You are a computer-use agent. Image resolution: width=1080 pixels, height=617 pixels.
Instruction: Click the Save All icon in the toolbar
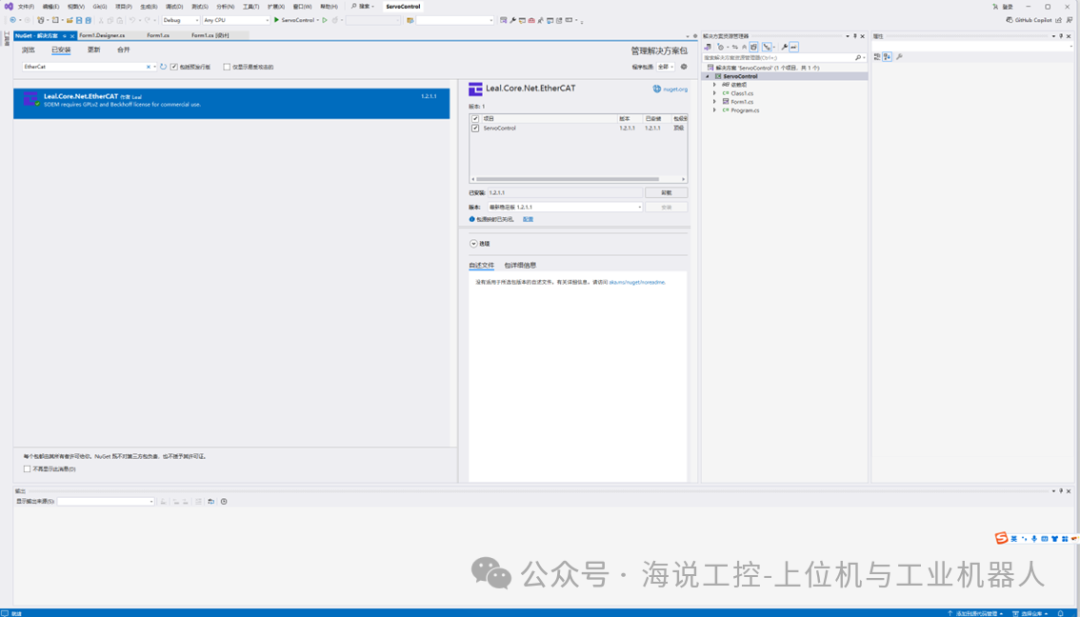pyautogui.click(x=88, y=19)
